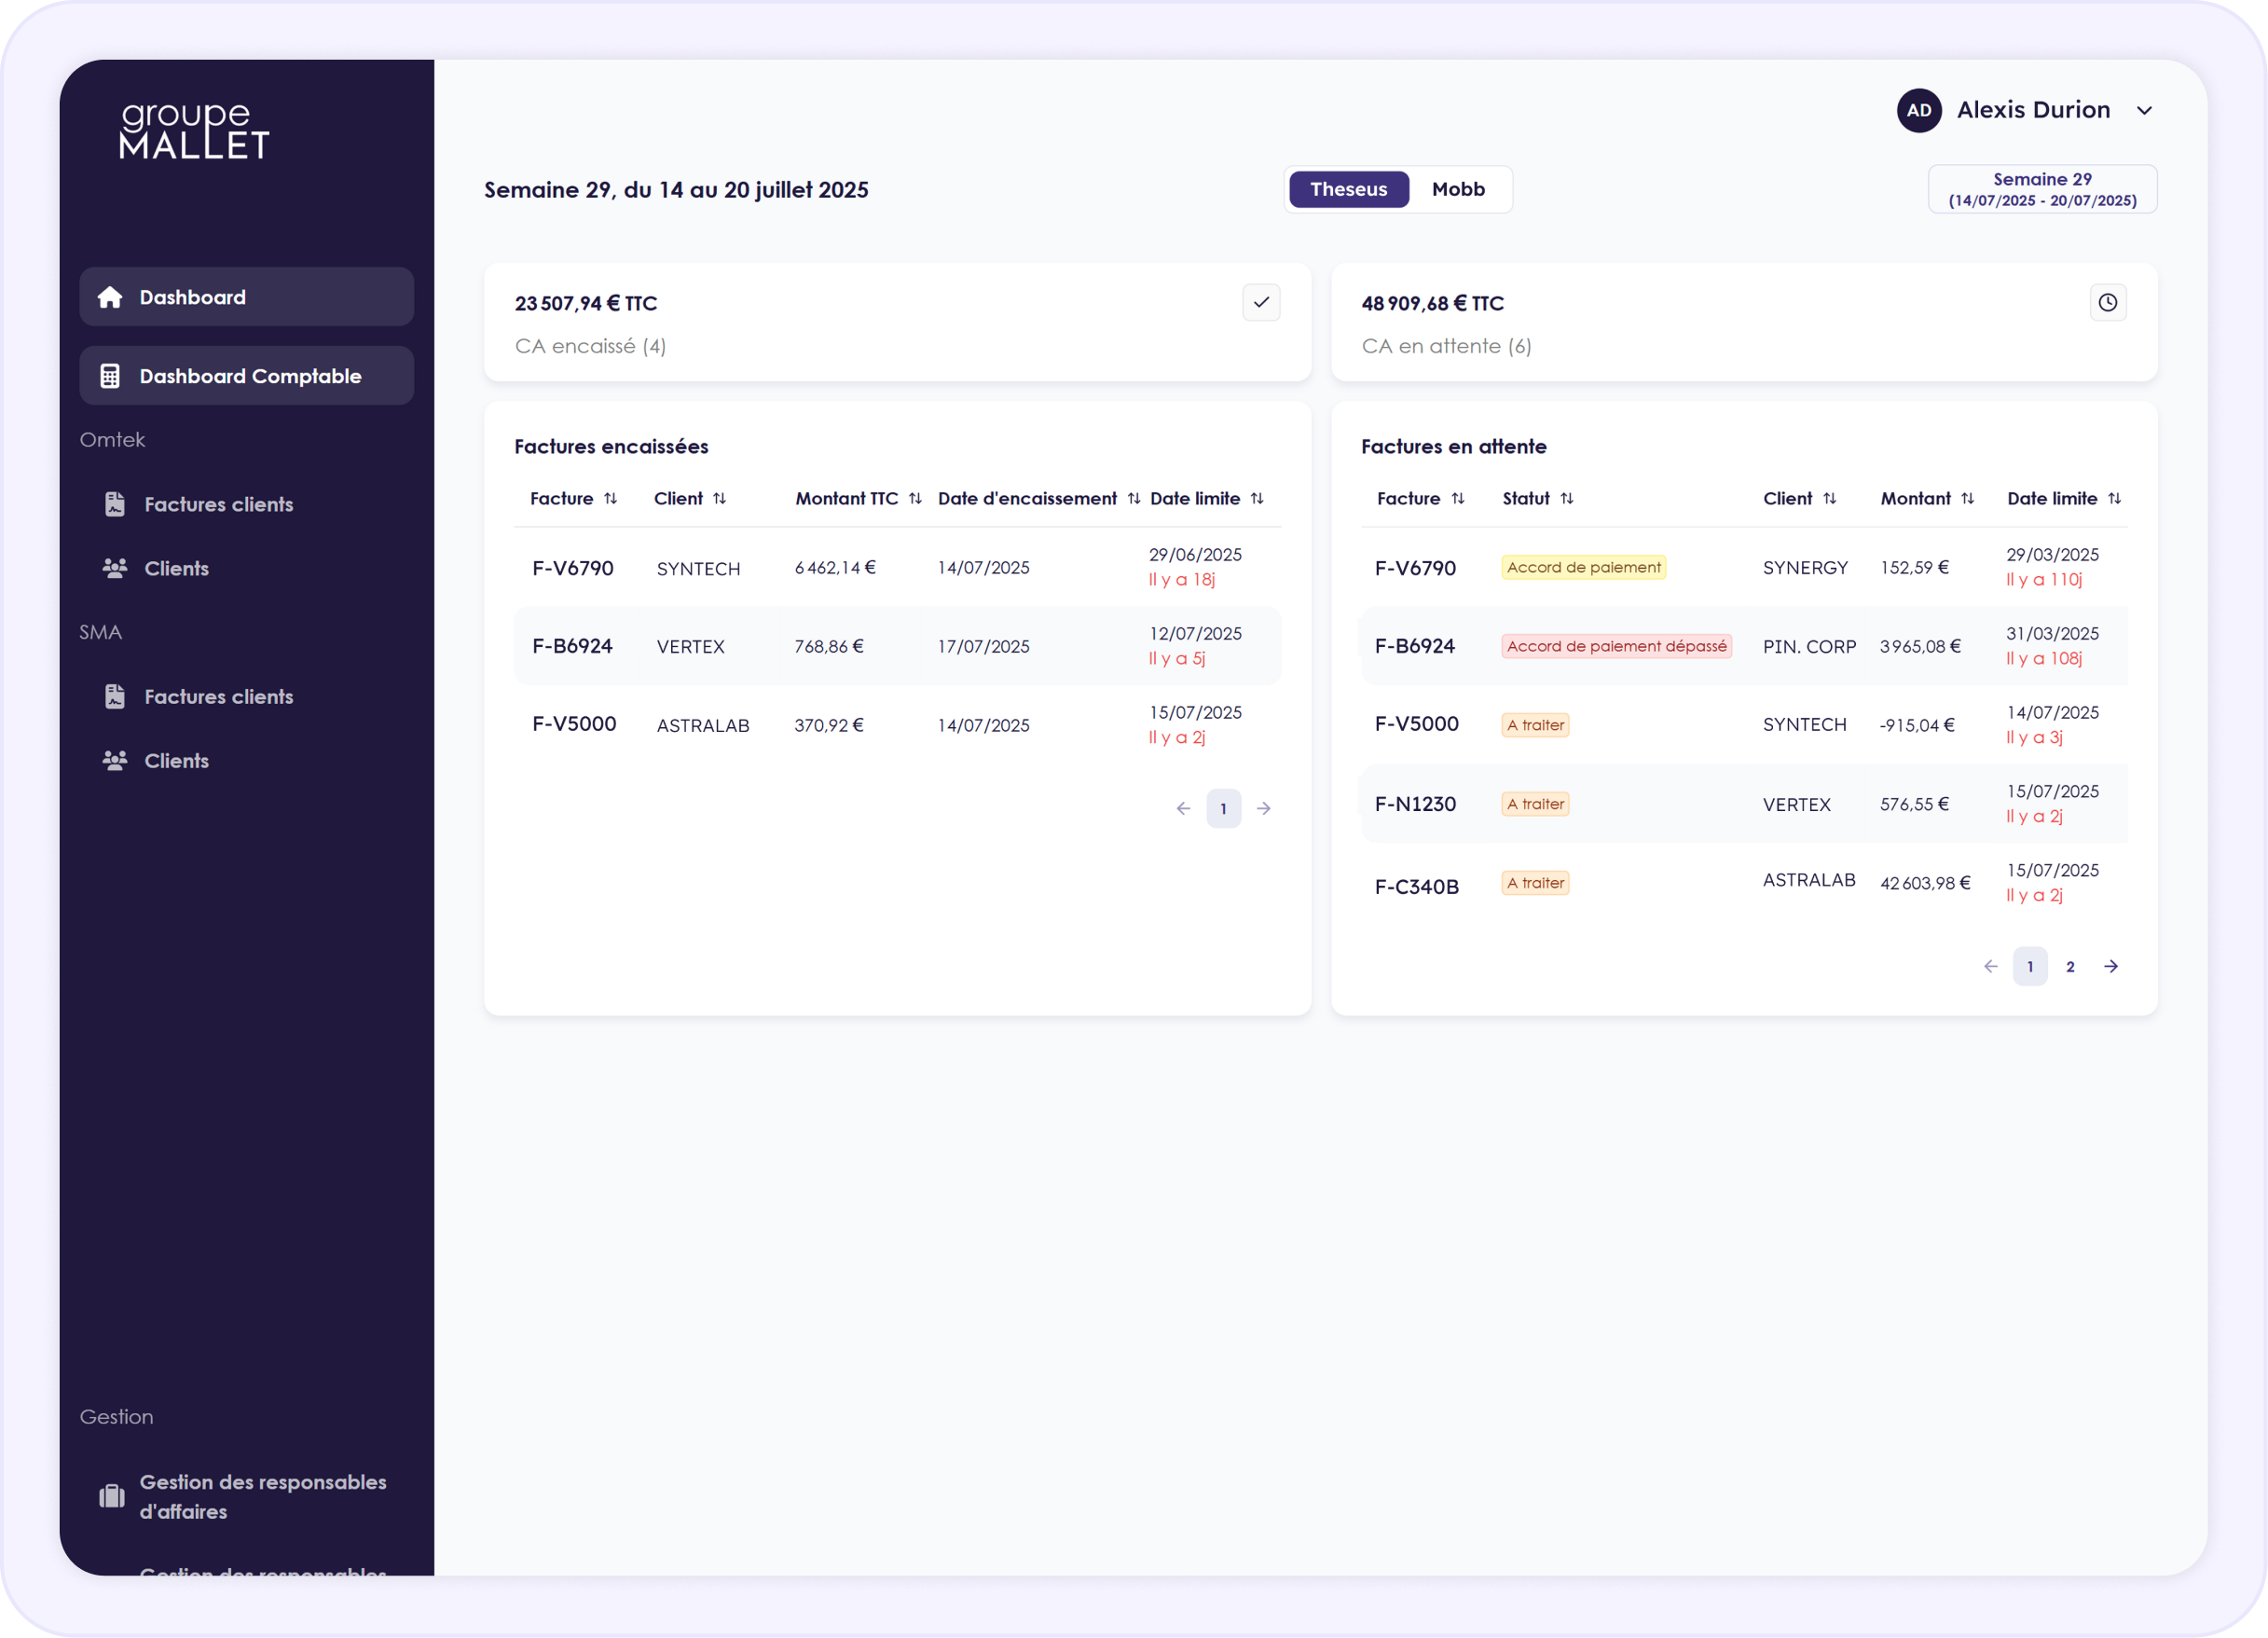
Task: Click the calculator icon beside Dashboard Comptable
Action: click(x=110, y=376)
